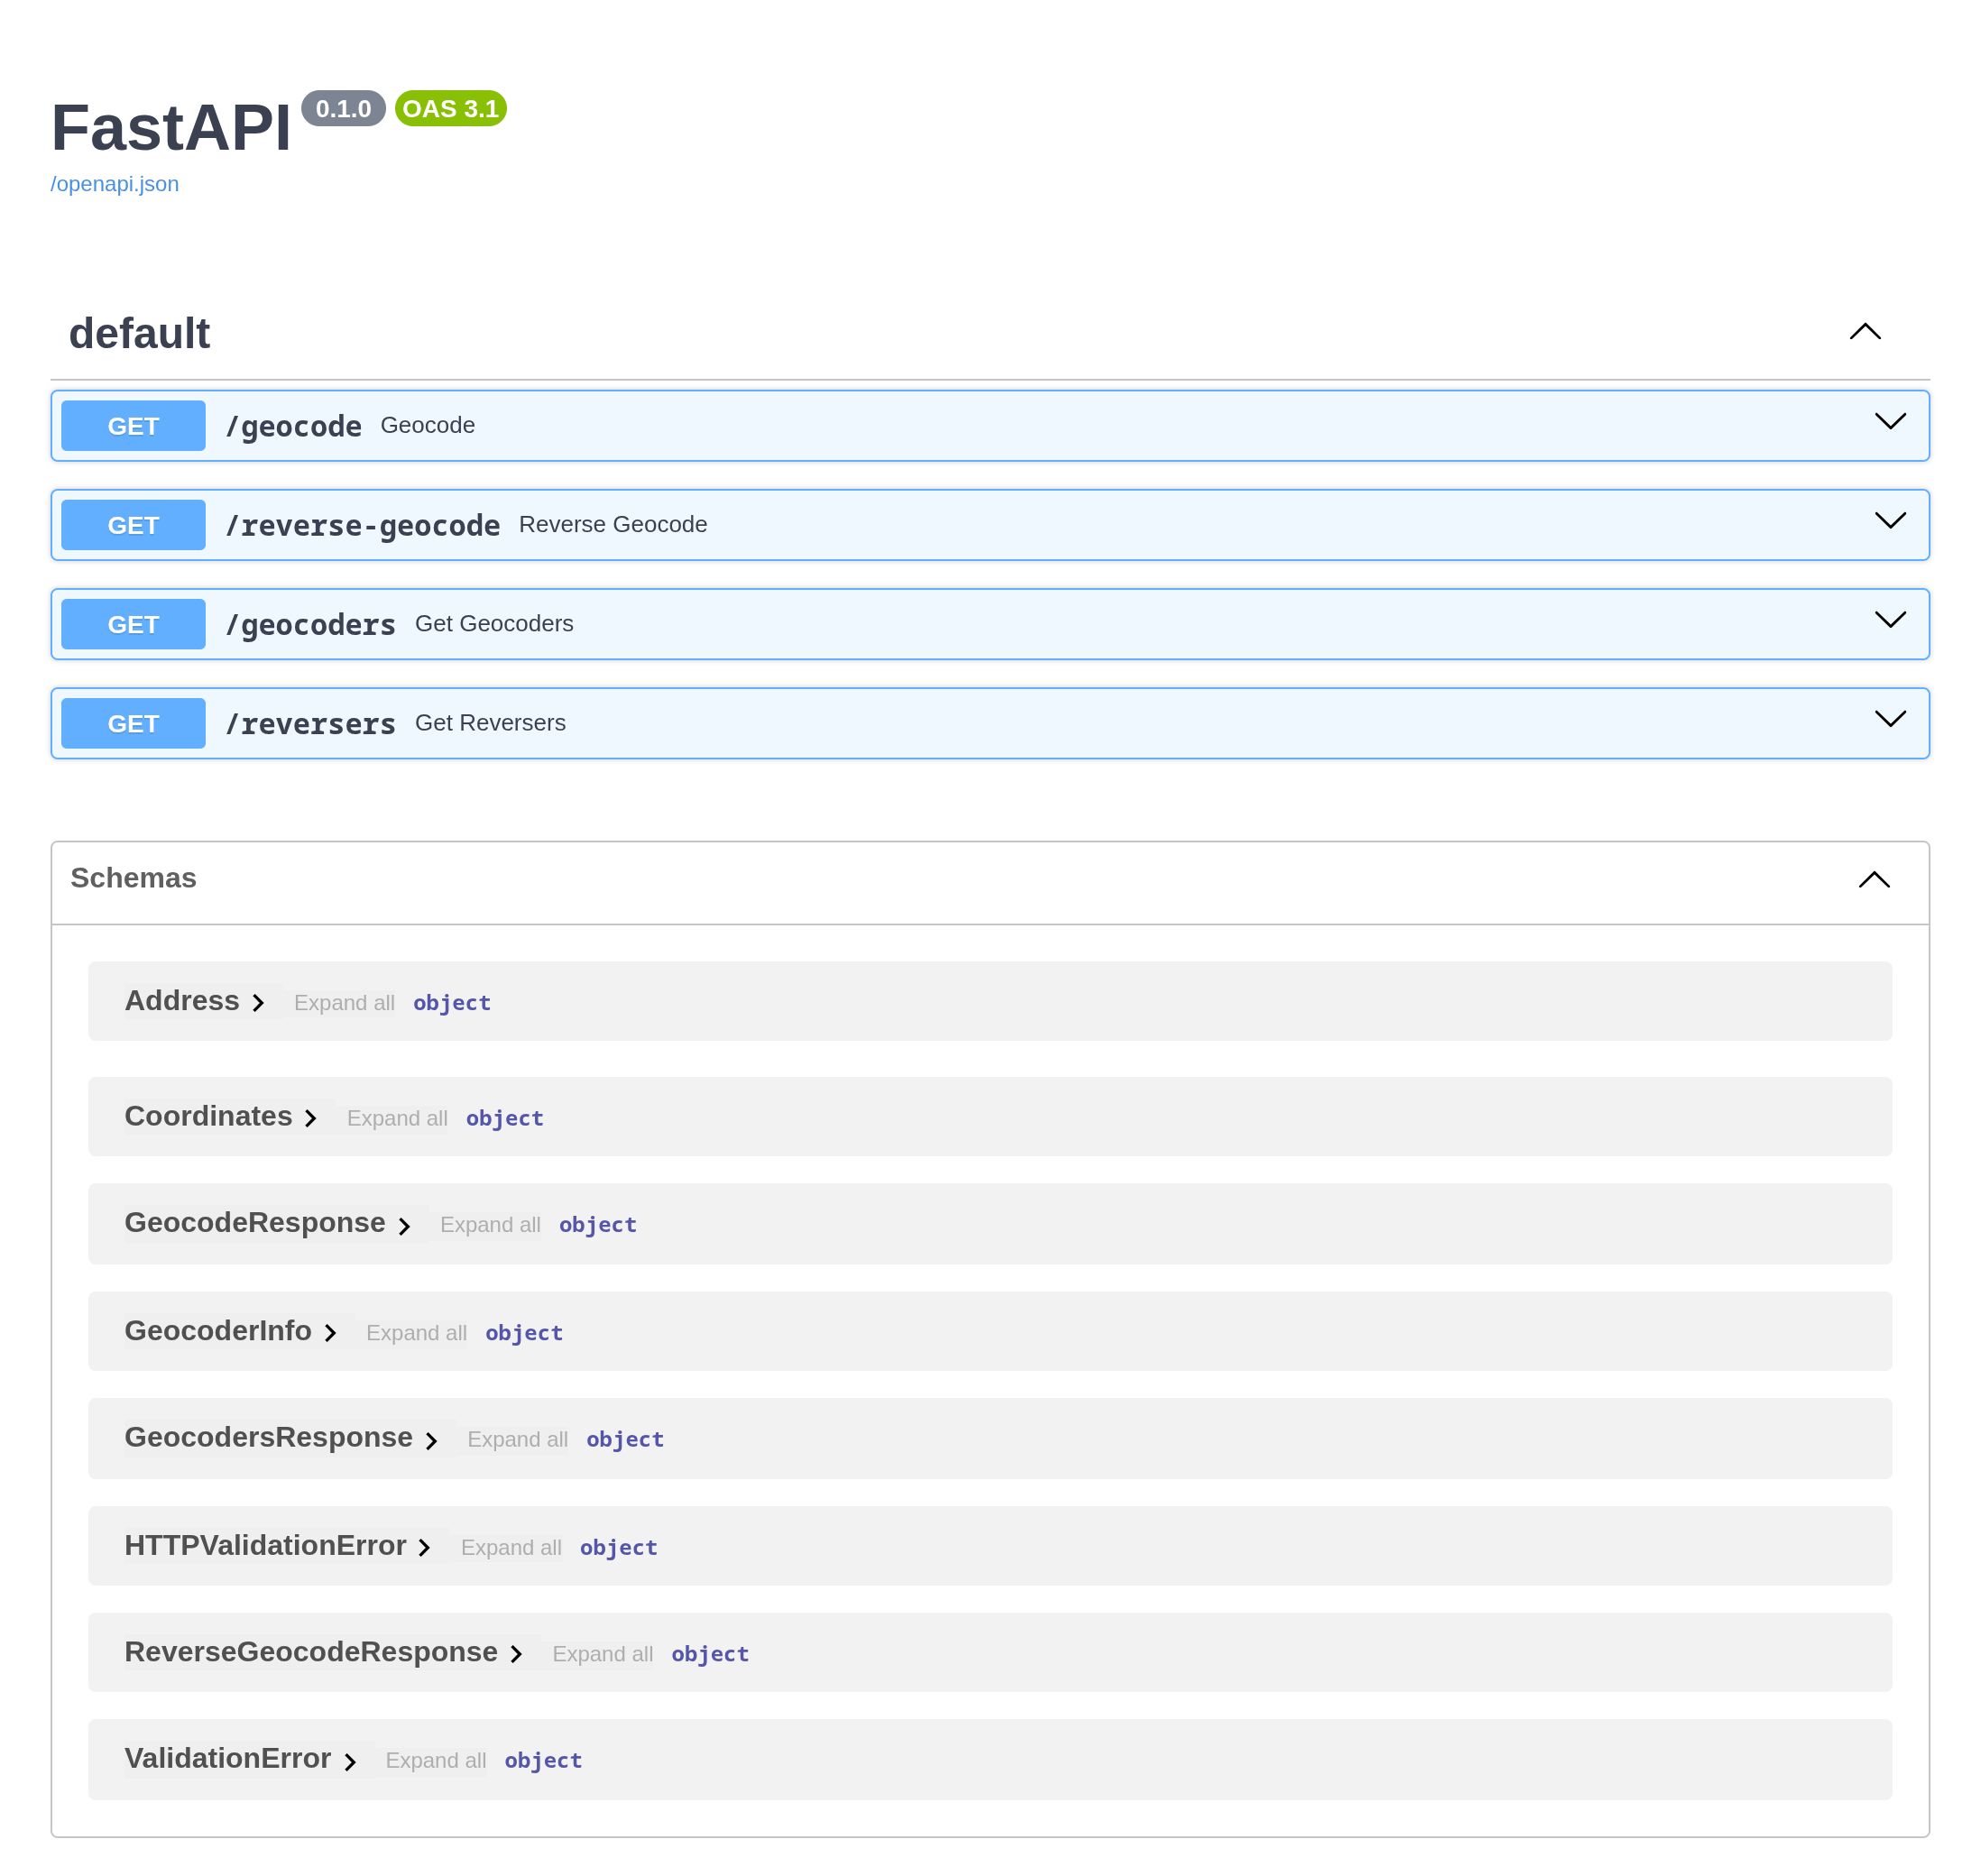Expand the ReverseGeocodeResponse schema chevron

[516, 1654]
